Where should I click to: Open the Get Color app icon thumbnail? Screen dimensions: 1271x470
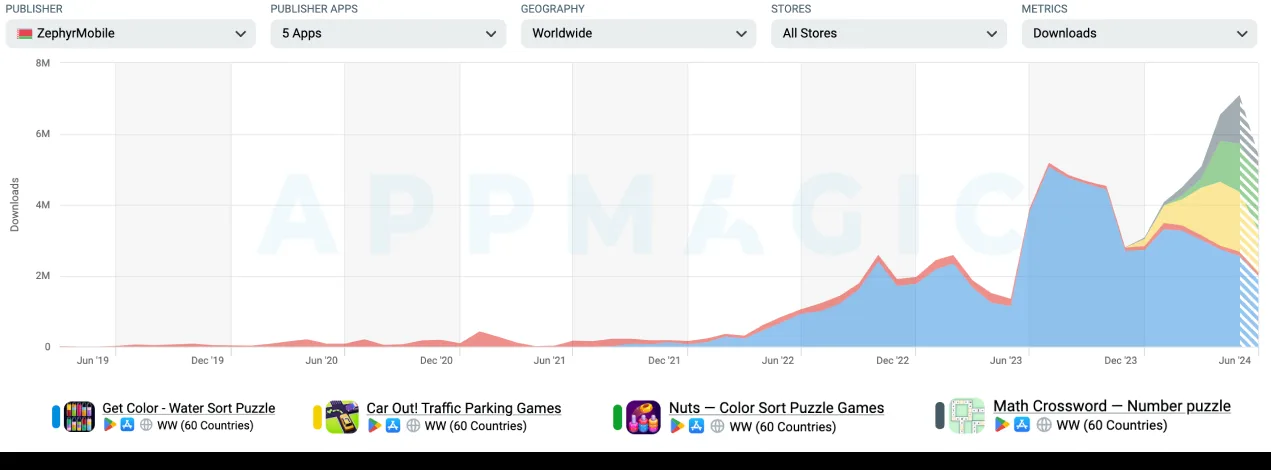point(79,416)
